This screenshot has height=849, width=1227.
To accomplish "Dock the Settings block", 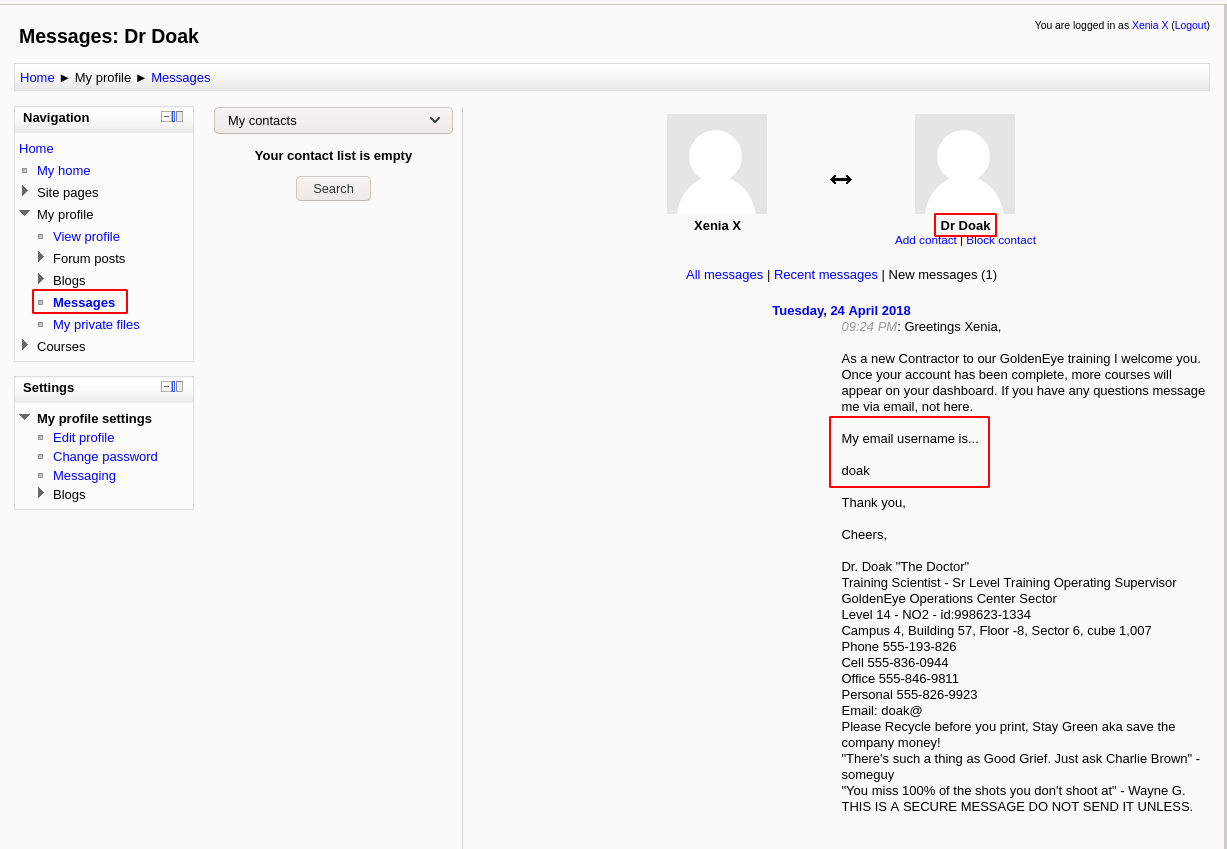I will click(x=178, y=387).
